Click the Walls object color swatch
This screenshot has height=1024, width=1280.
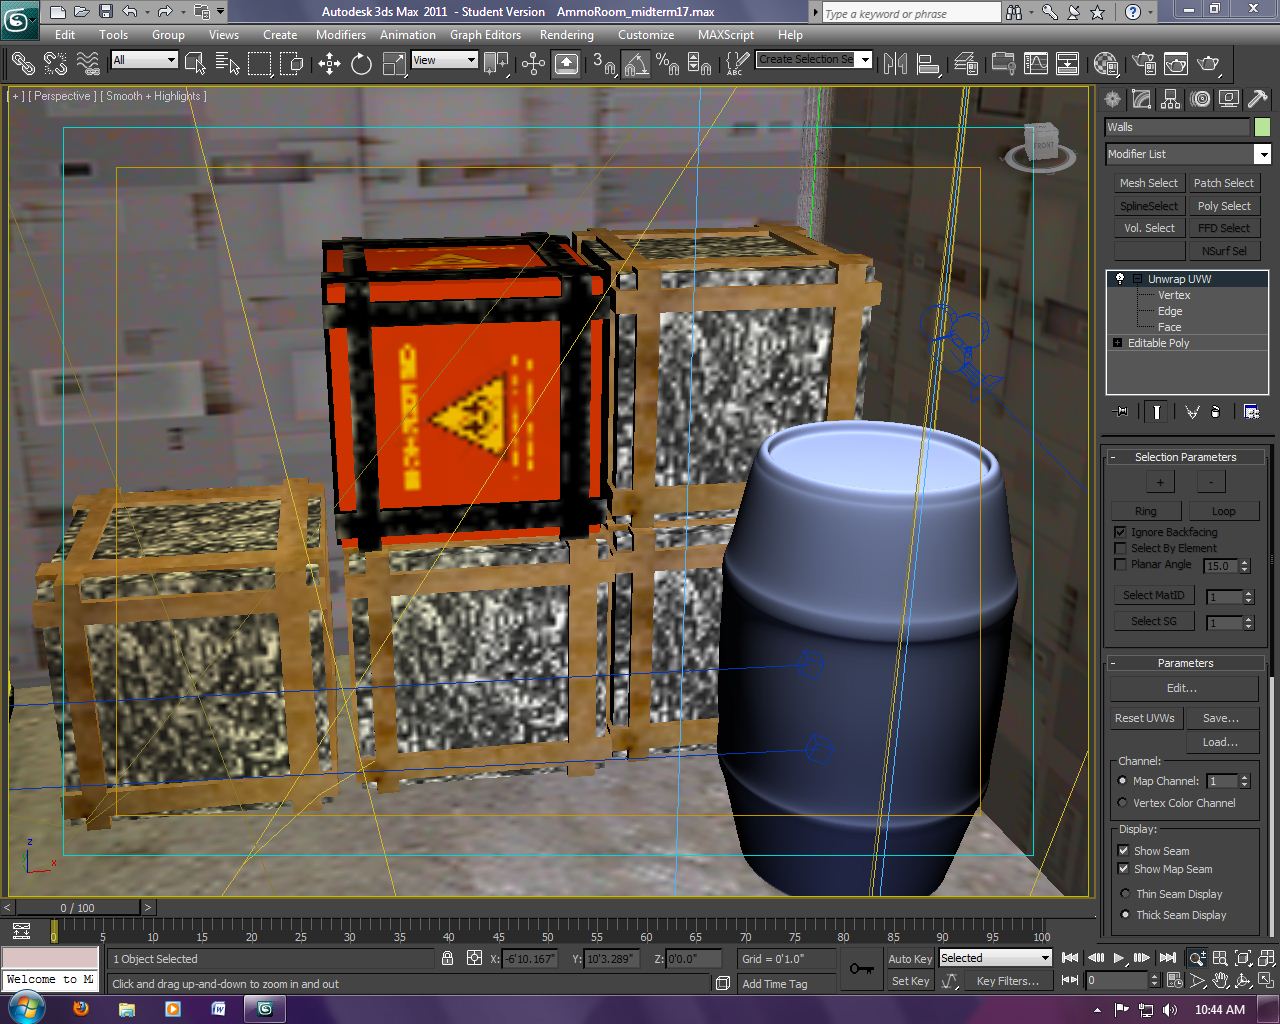(1262, 127)
